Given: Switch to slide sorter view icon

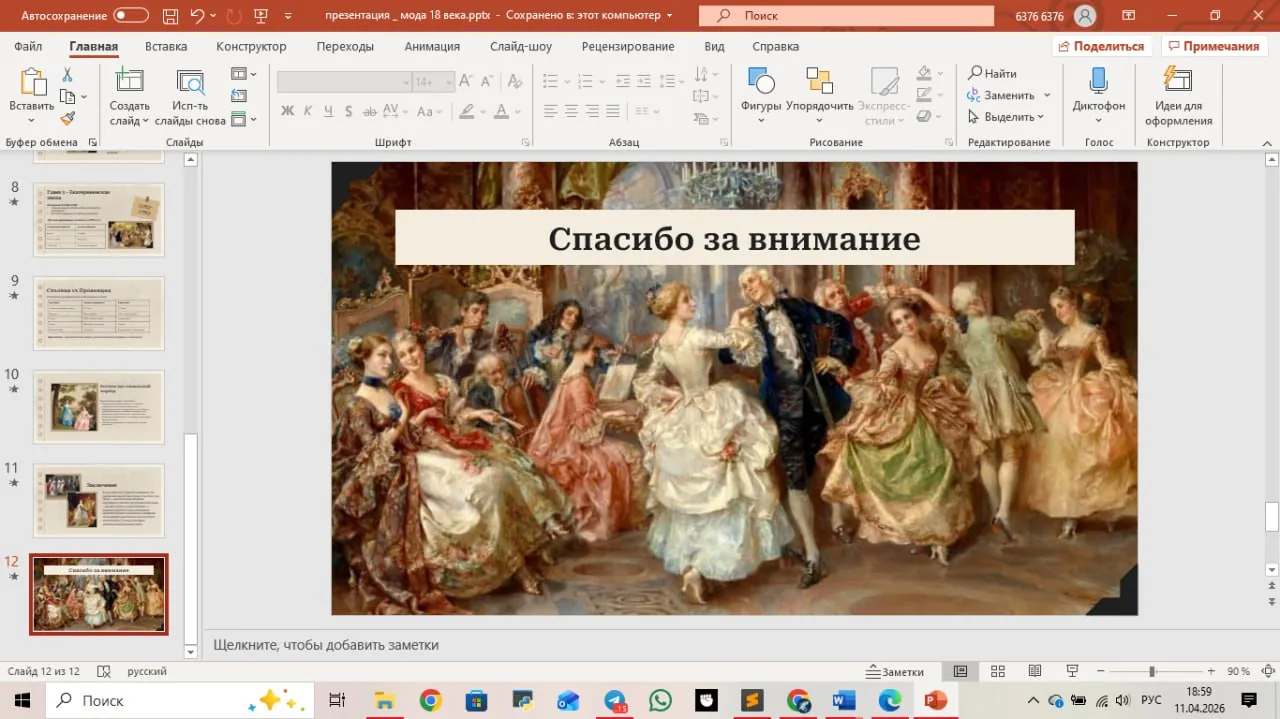Looking at the screenshot, I should 997,671.
